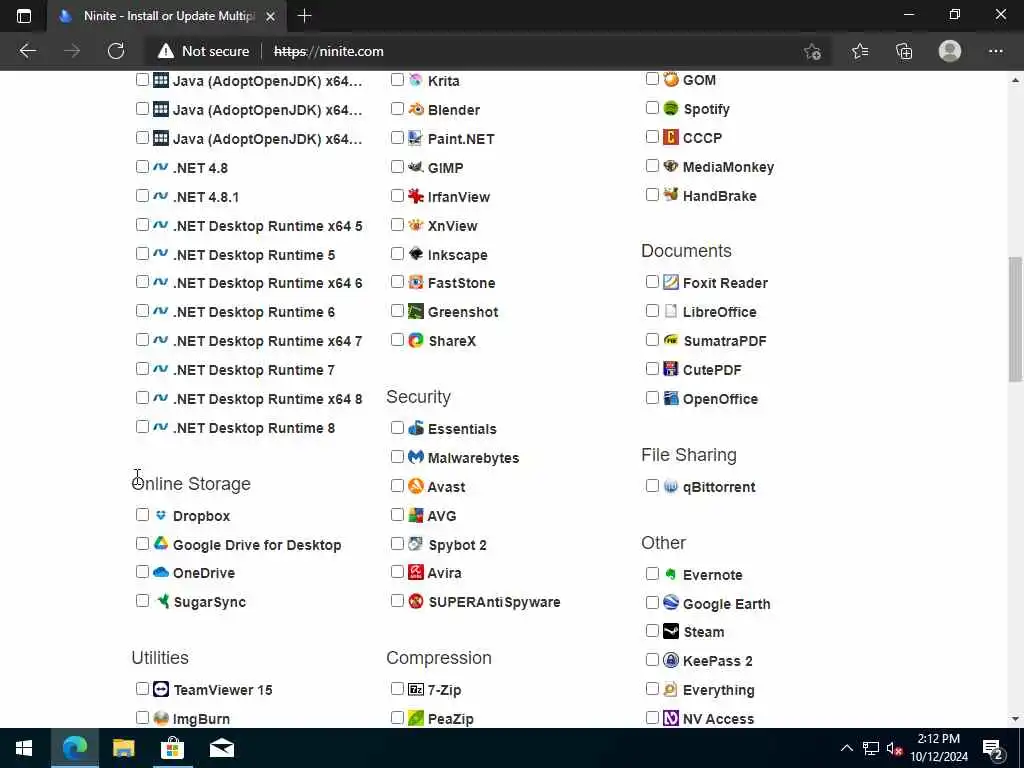Click the qBittorrent icon

pos(671,487)
